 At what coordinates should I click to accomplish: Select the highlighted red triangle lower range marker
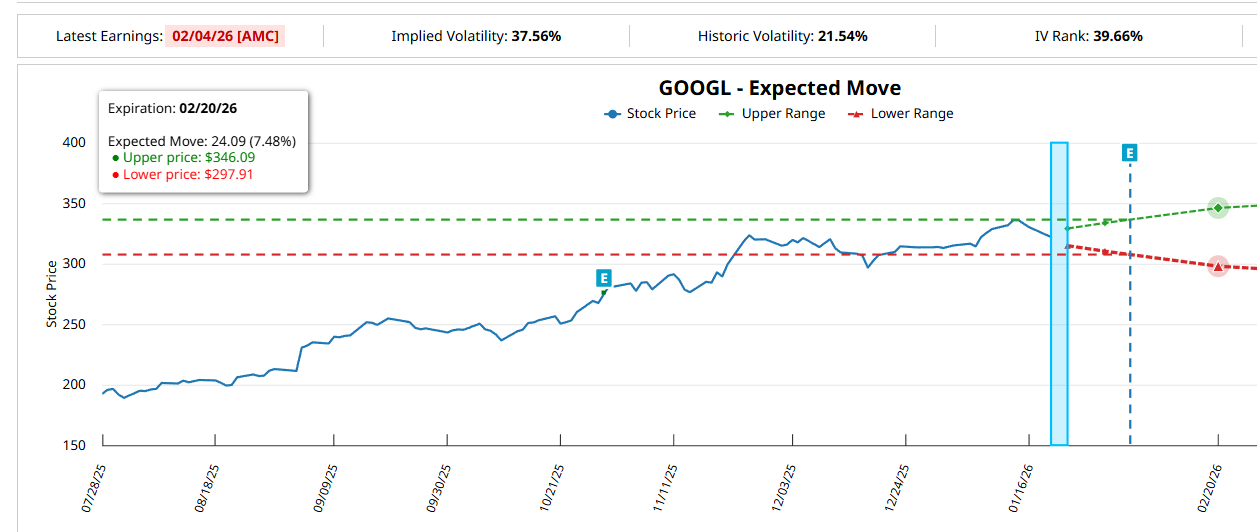coord(1218,266)
